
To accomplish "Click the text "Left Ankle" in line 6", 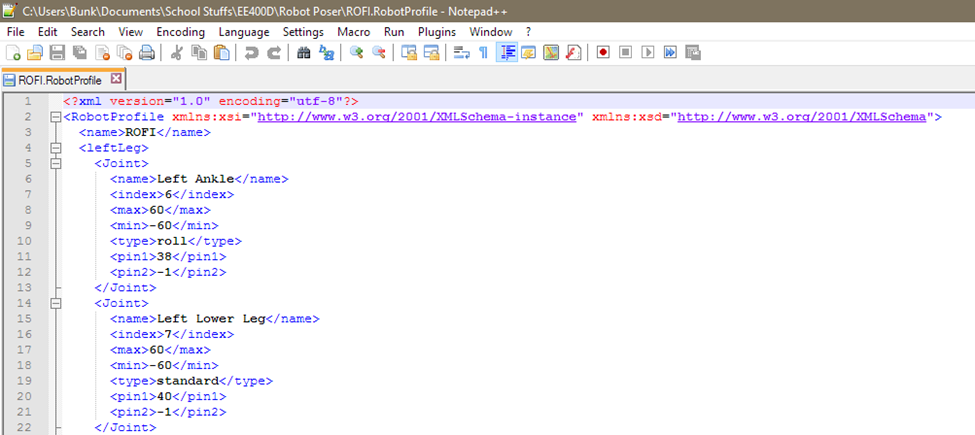I will (x=196, y=178).
